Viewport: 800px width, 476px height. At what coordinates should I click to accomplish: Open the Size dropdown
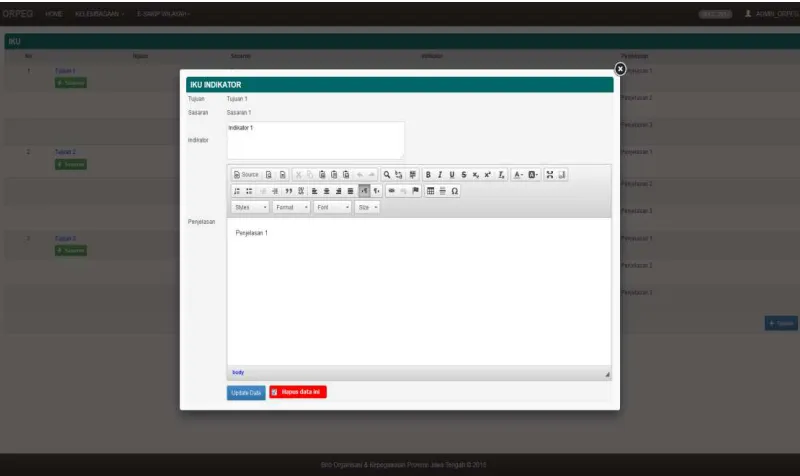click(367, 207)
